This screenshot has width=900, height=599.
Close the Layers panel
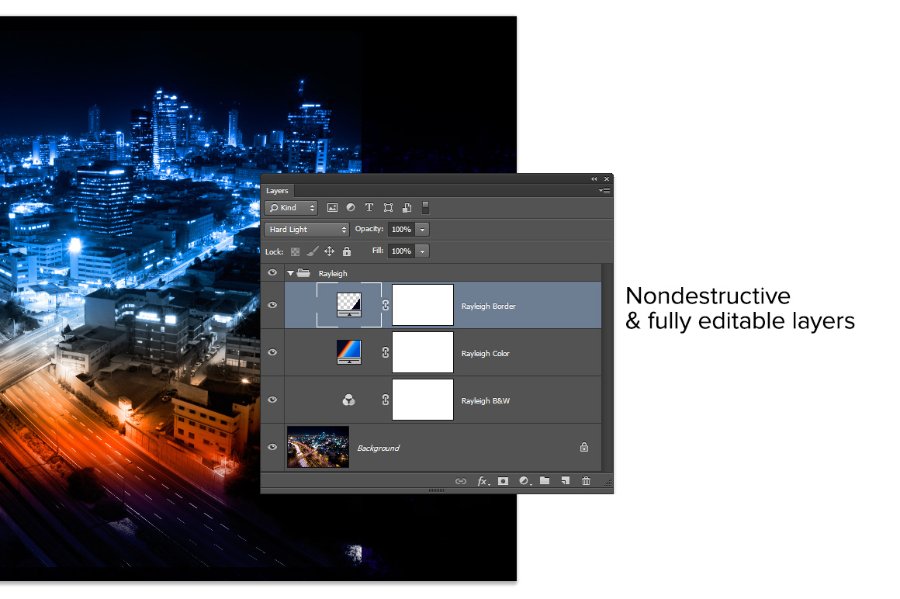click(x=607, y=179)
